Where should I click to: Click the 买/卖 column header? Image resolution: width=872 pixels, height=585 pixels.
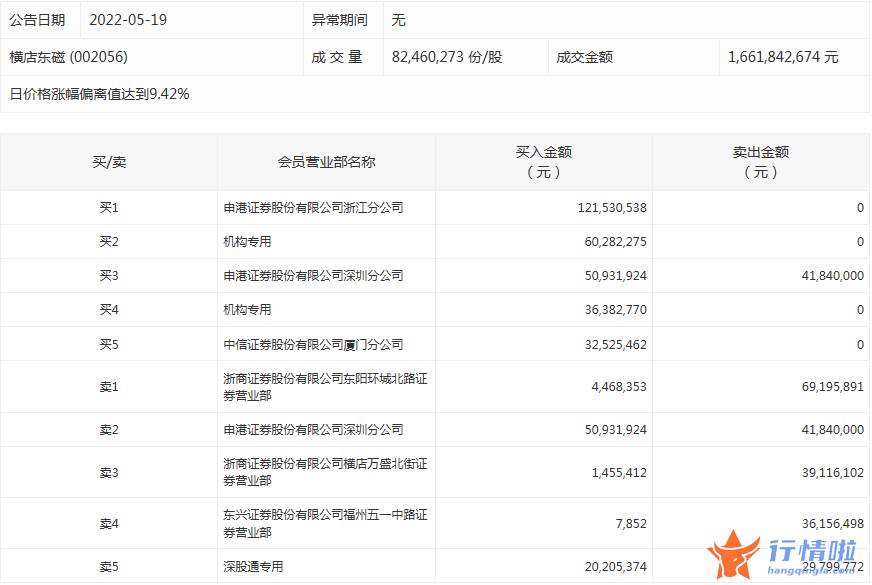click(109, 162)
